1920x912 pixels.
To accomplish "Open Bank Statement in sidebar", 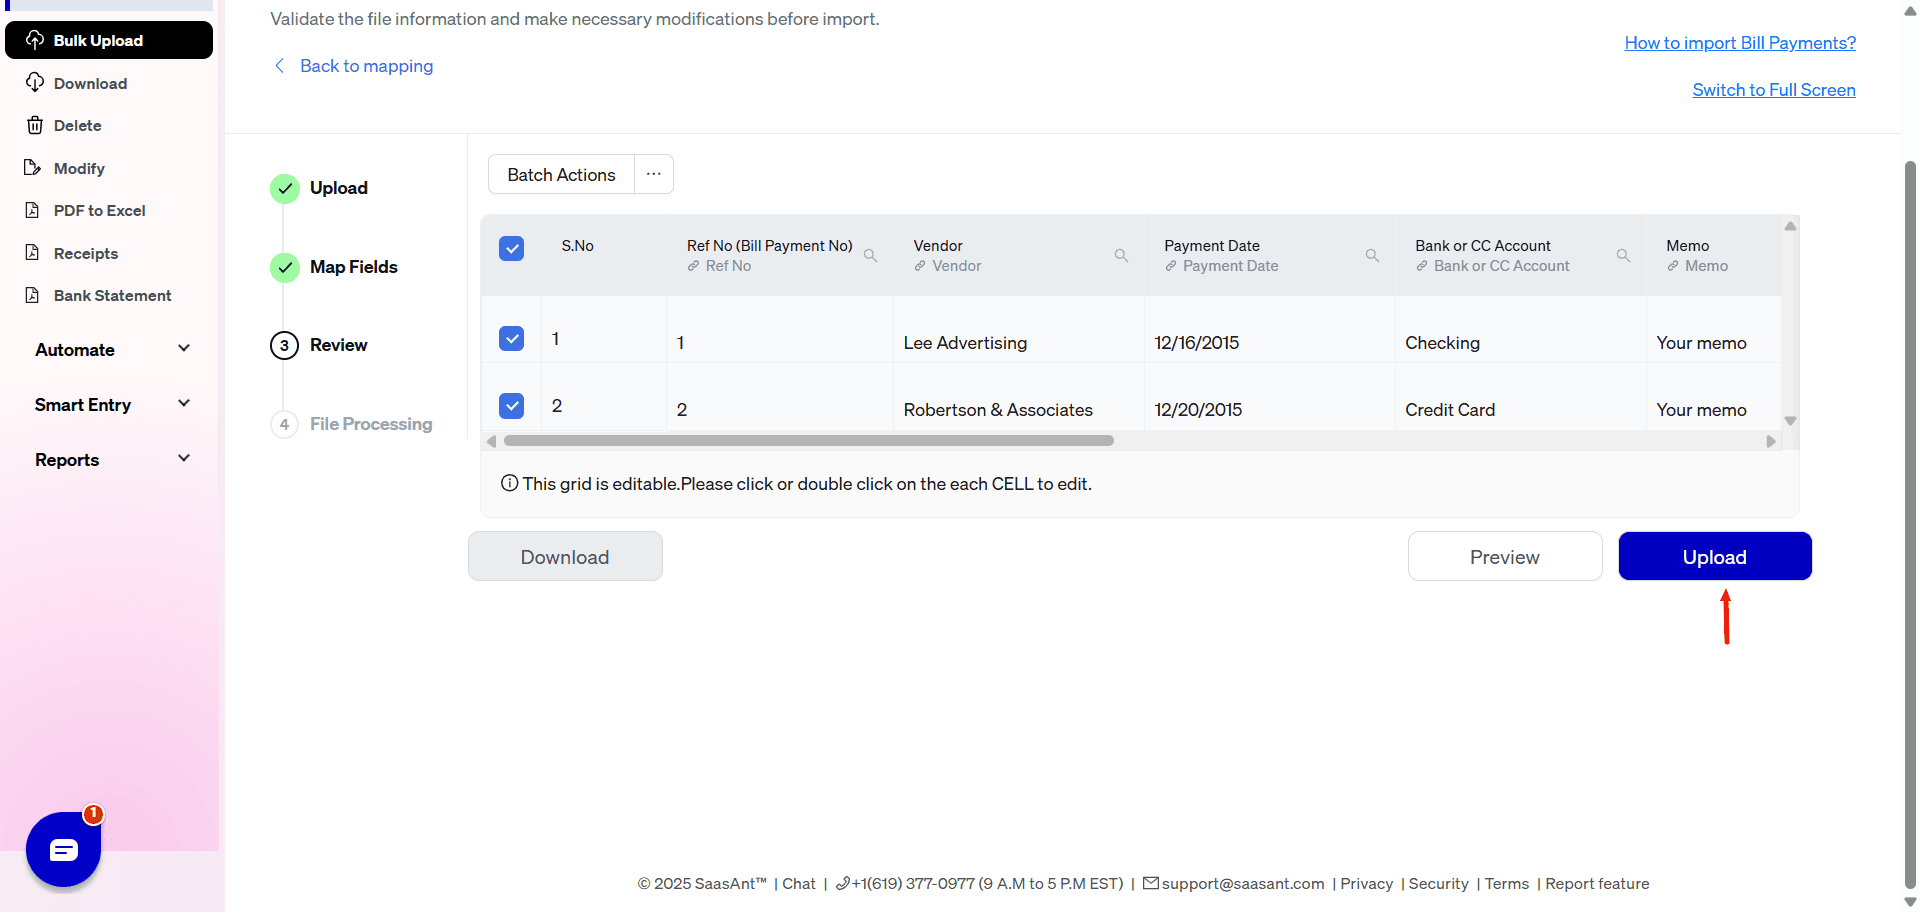I will (112, 295).
